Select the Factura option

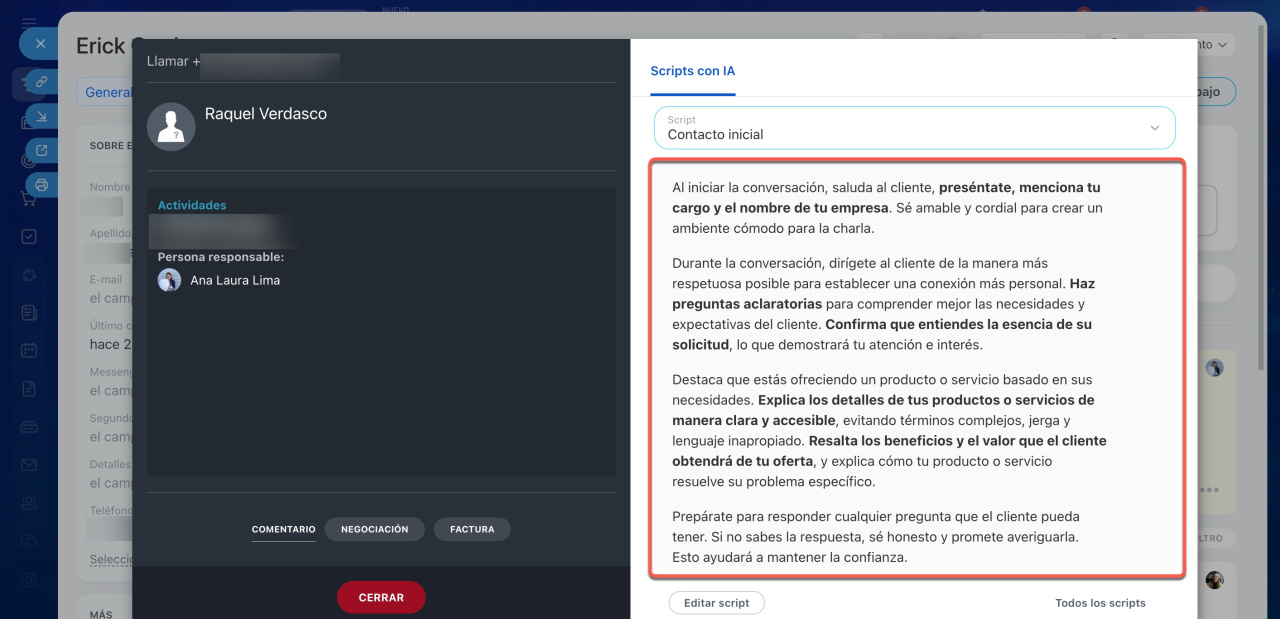pos(472,529)
